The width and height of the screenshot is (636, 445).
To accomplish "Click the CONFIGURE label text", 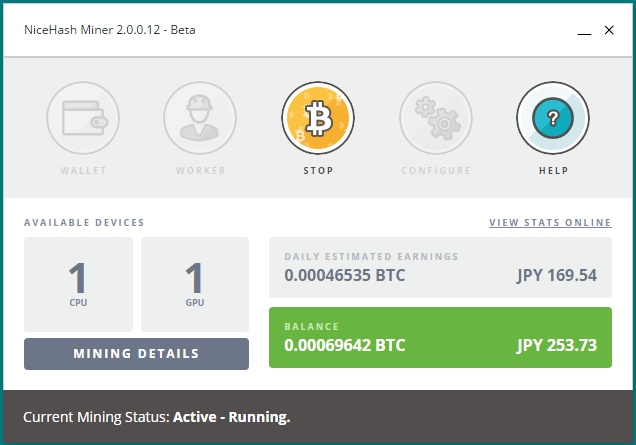I will pyautogui.click(x=436, y=171).
